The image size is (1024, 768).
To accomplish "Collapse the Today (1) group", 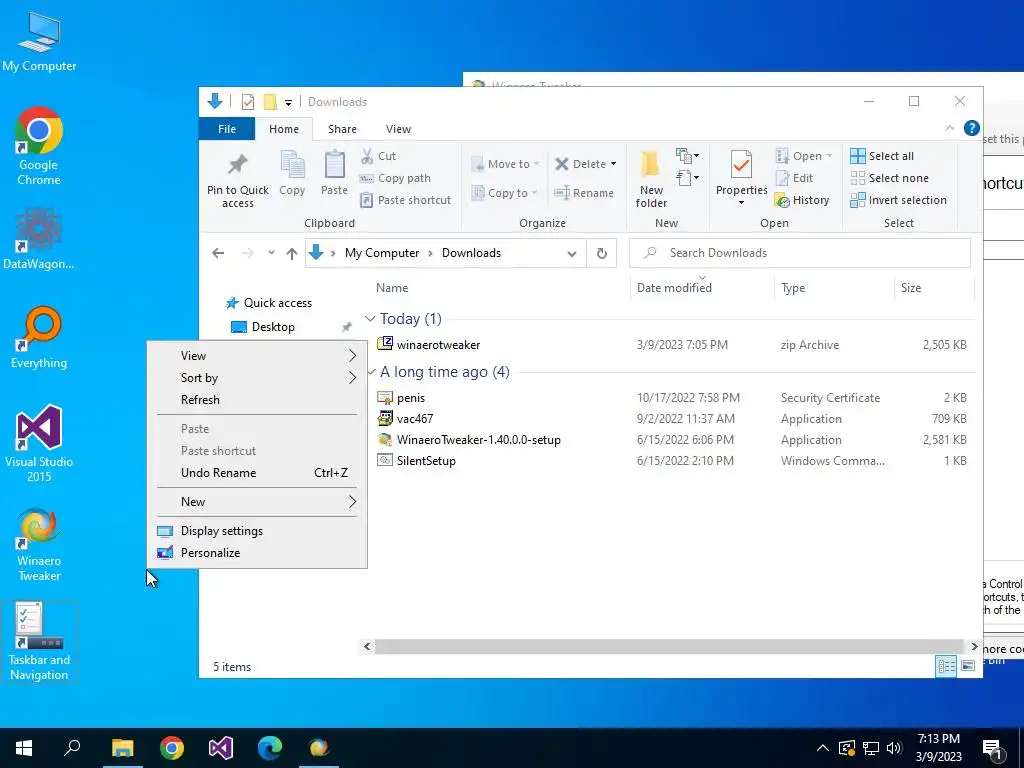I will pos(370,319).
